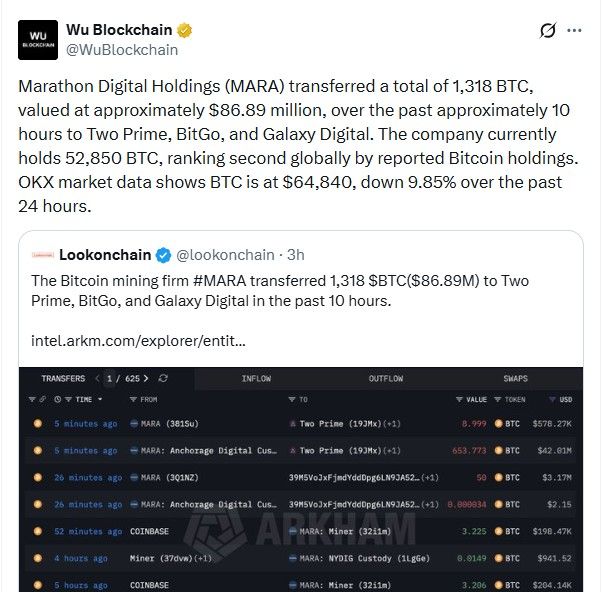
Task: Click the BTC coin icon in first row
Action: 500,423
